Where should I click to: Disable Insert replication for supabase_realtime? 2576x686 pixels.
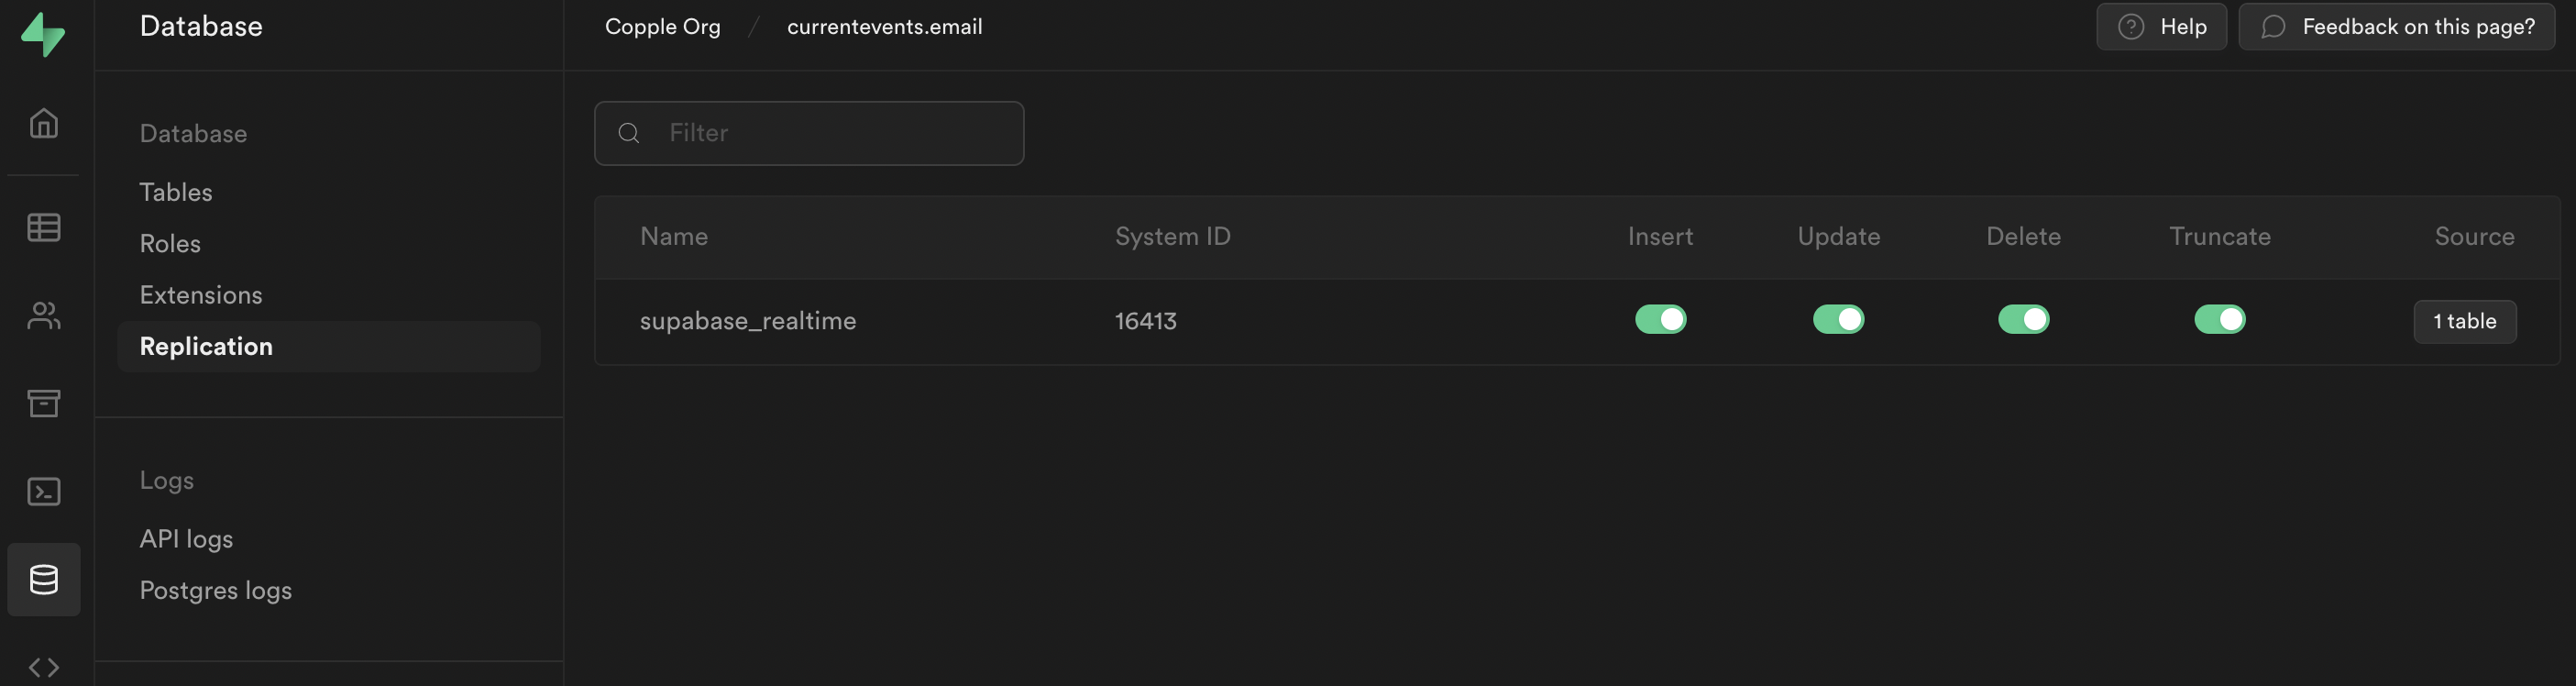[1661, 320]
